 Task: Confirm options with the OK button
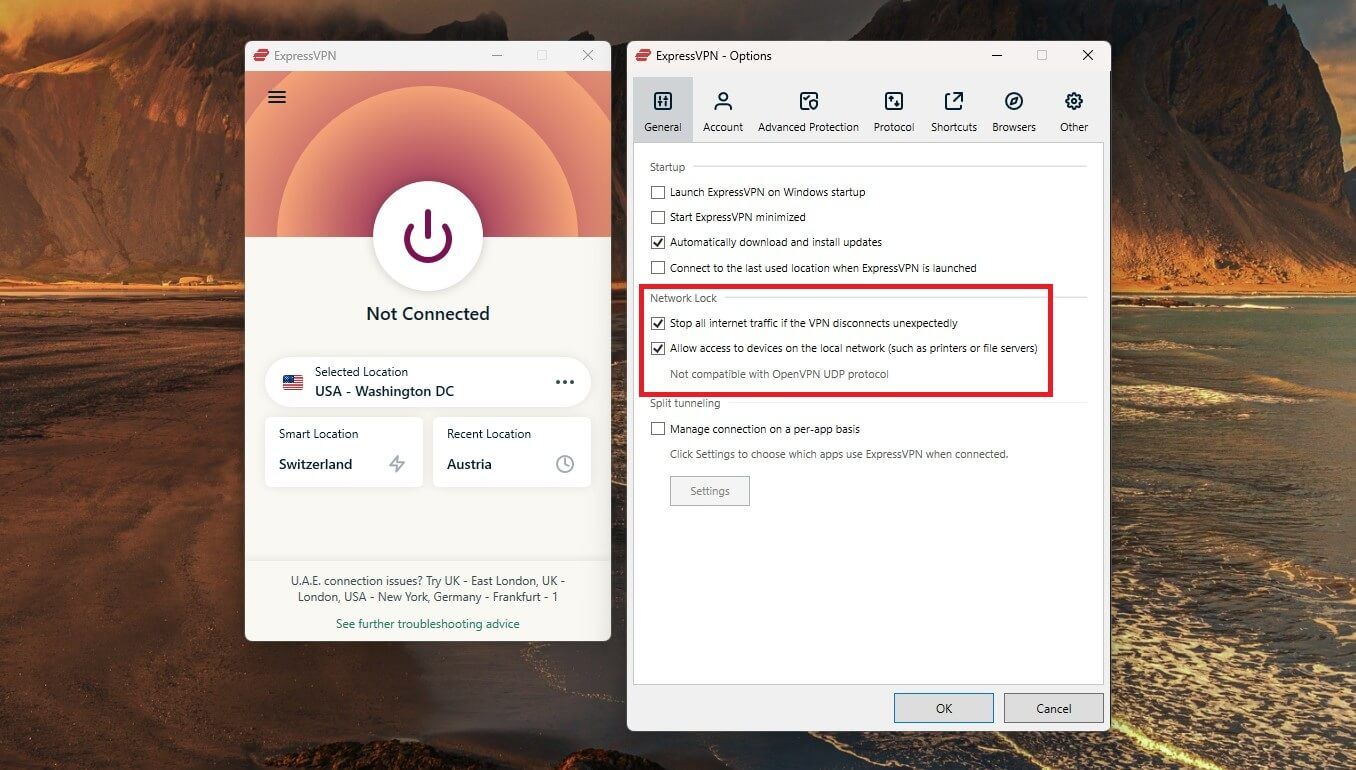click(944, 708)
